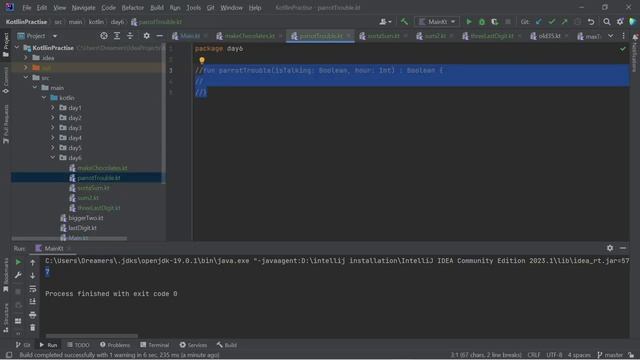640x360 pixels.
Task: Open the MainKt run configuration dropdown
Action: pos(437,22)
